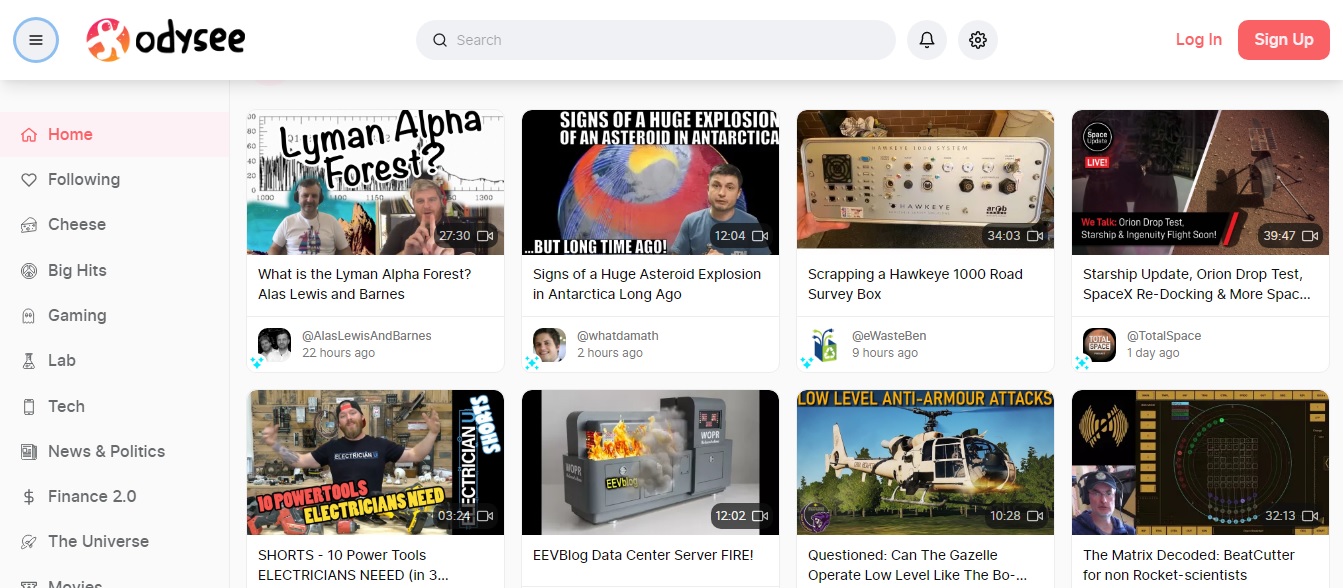Play the 10 Powertools Electricians thumbnail
Screen dimensions: 1343x588
(x=376, y=462)
